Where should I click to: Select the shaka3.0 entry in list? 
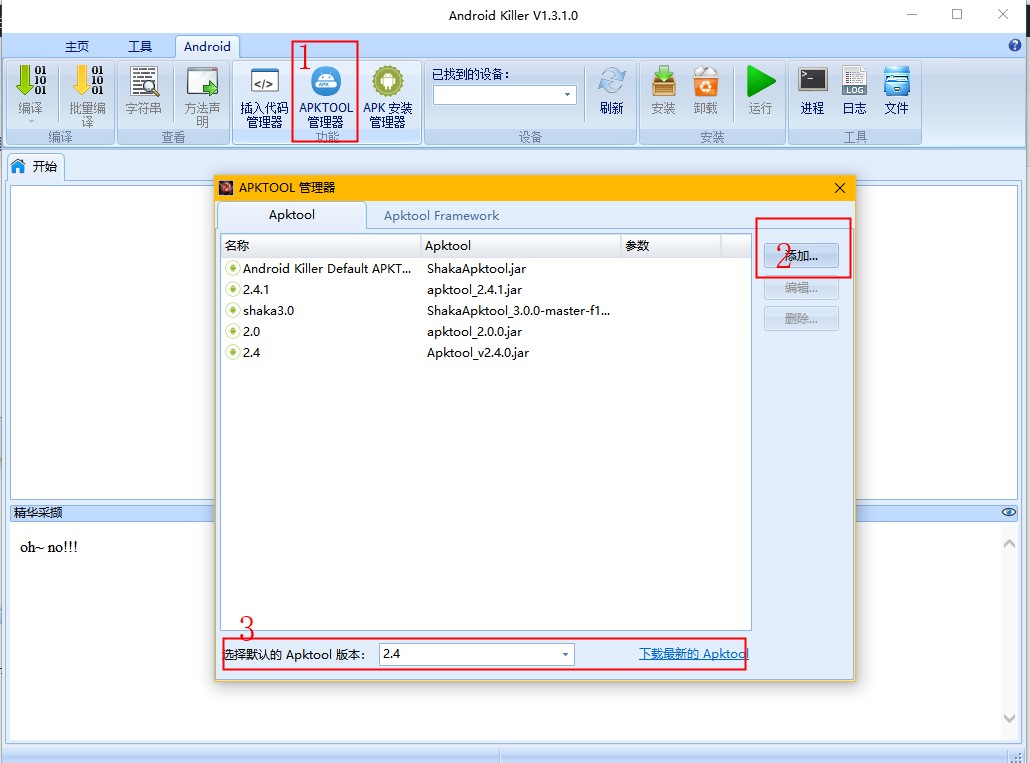[268, 310]
